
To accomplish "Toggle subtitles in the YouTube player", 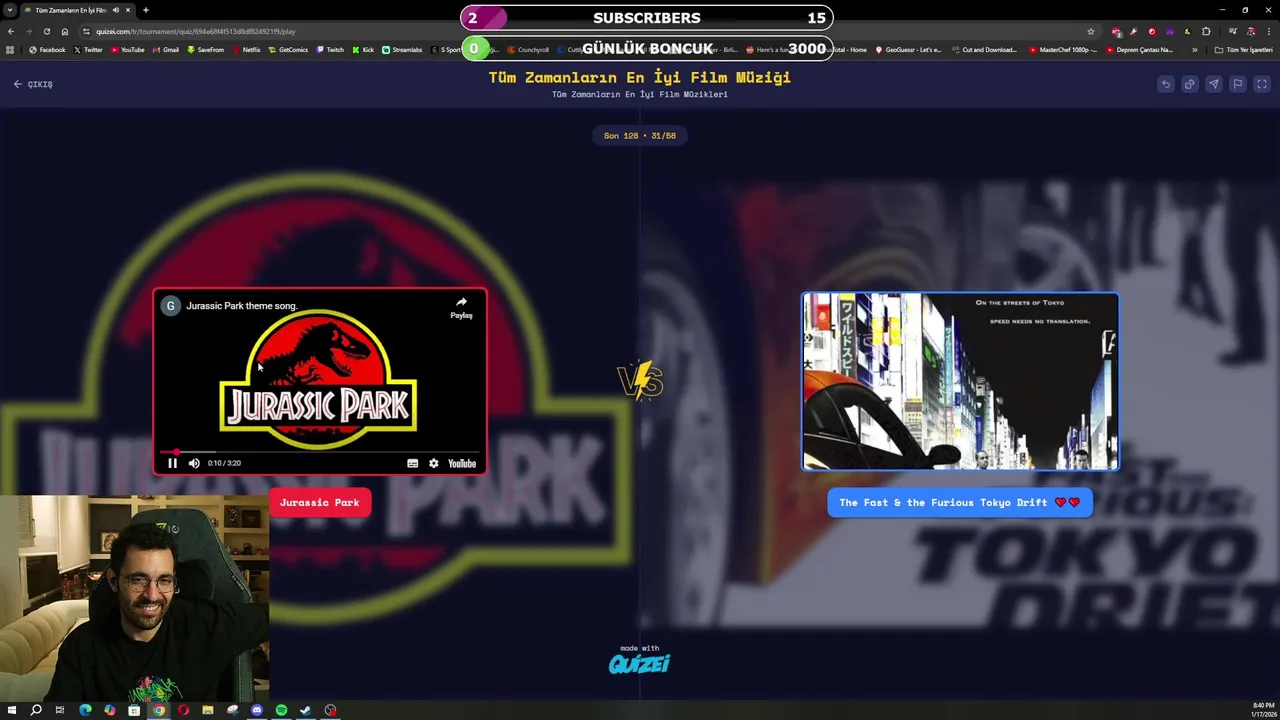I will [x=412, y=463].
